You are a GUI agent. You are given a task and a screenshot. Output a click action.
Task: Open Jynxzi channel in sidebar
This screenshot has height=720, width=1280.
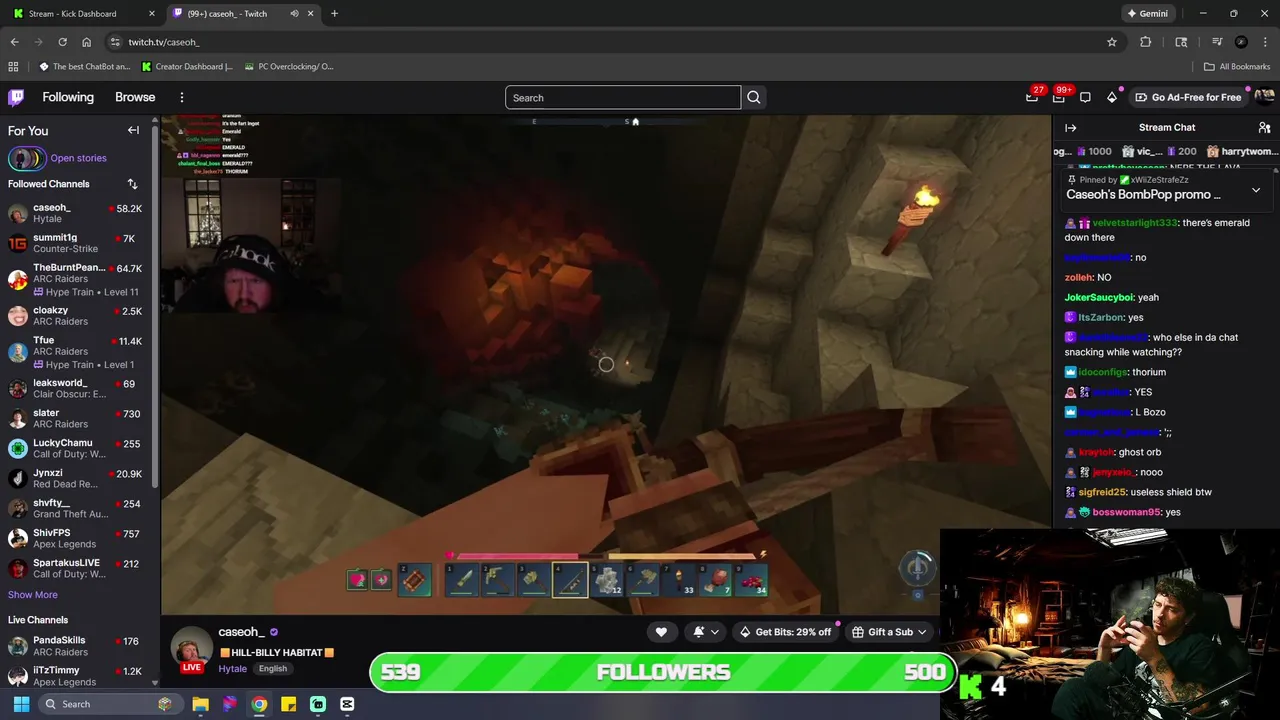tap(76, 478)
